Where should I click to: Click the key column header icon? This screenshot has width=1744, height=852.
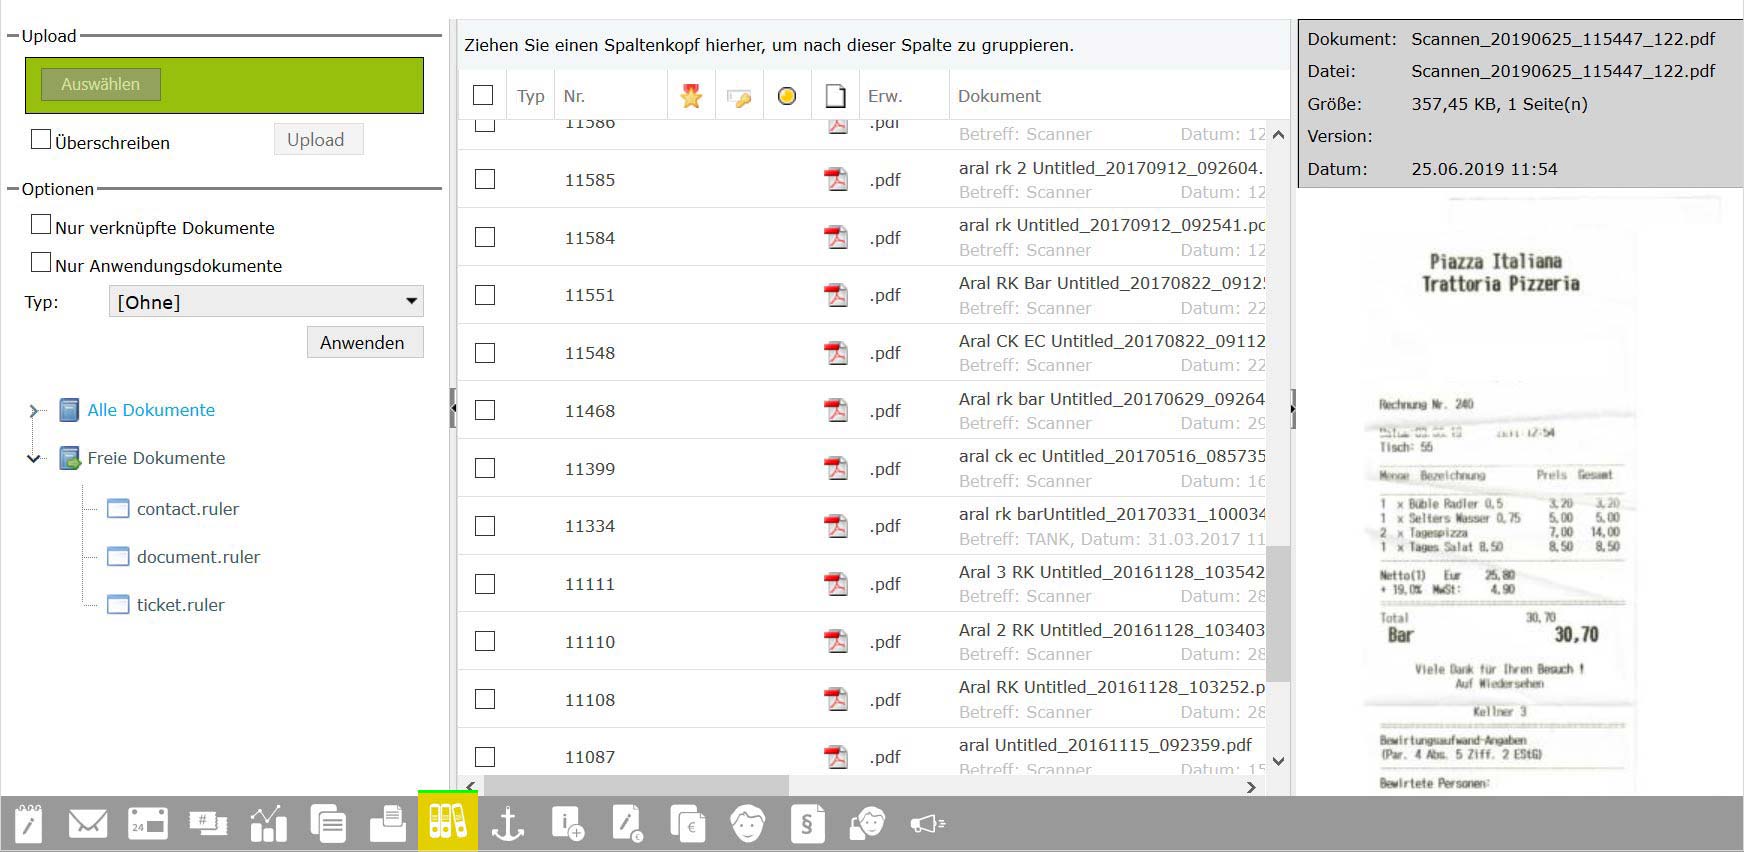pyautogui.click(x=739, y=97)
